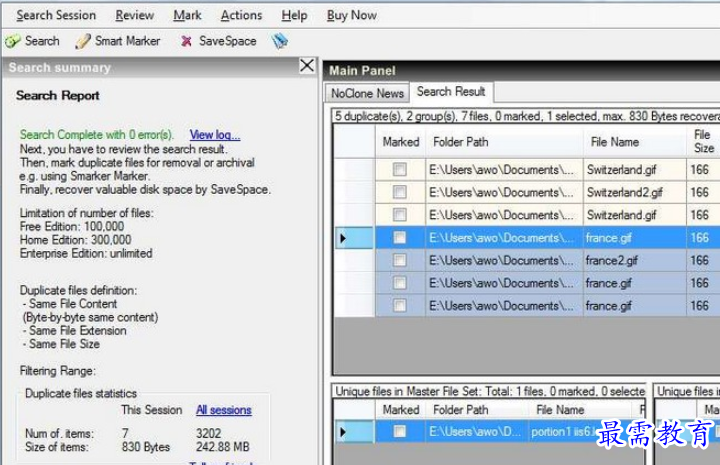Switch to the NoClone News tab
The image size is (720, 465).
pos(367,93)
